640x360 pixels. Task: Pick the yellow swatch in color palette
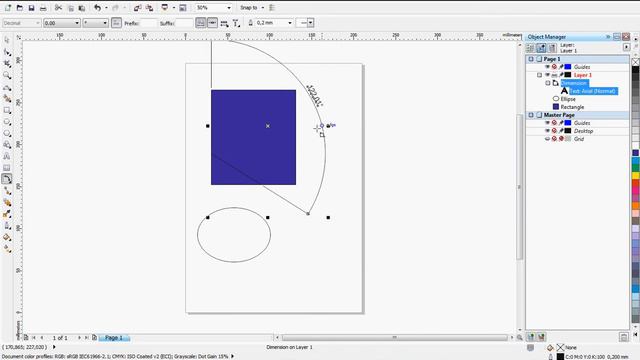636,176
